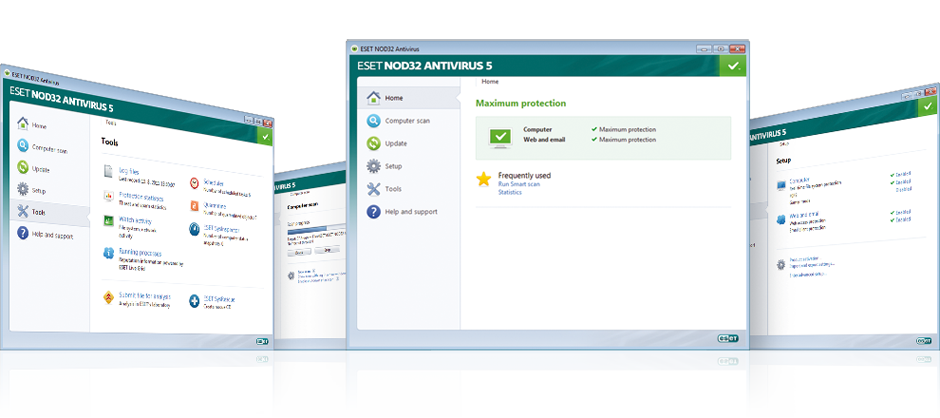Open Setup gear icon in center window sidebar
The width and height of the screenshot is (940, 418).
click(x=373, y=166)
